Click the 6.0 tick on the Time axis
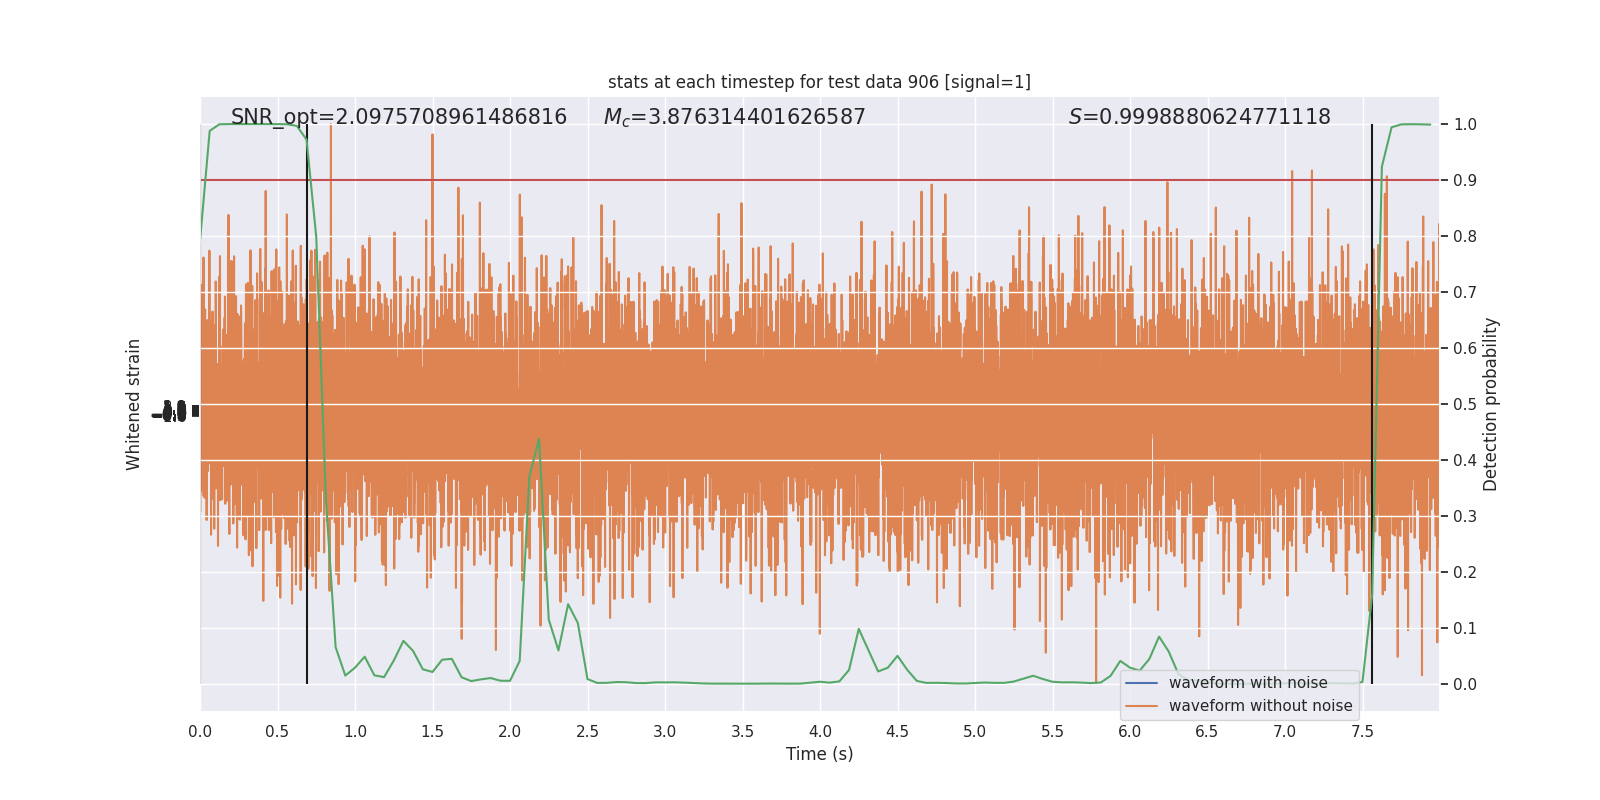The image size is (1600, 800). coord(1130,731)
